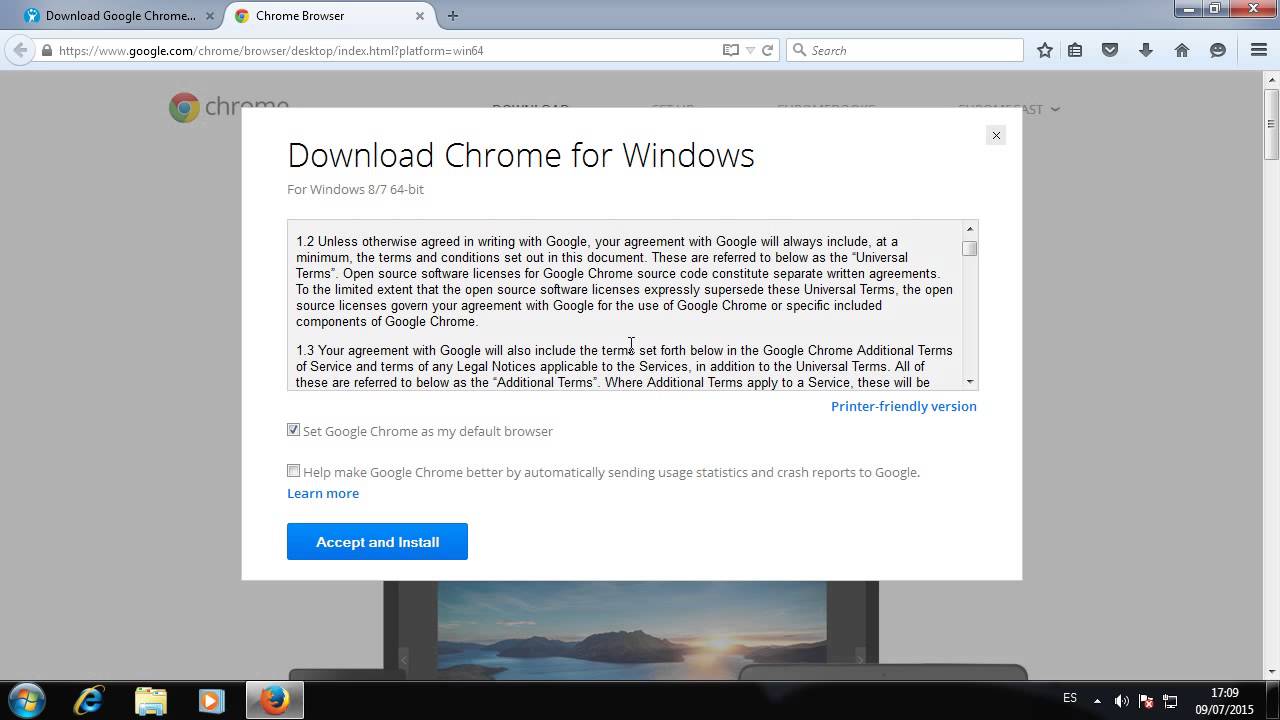Viewport: 1280px width, 720px height.
Task: Enable sending usage statistics to Google
Action: point(293,471)
